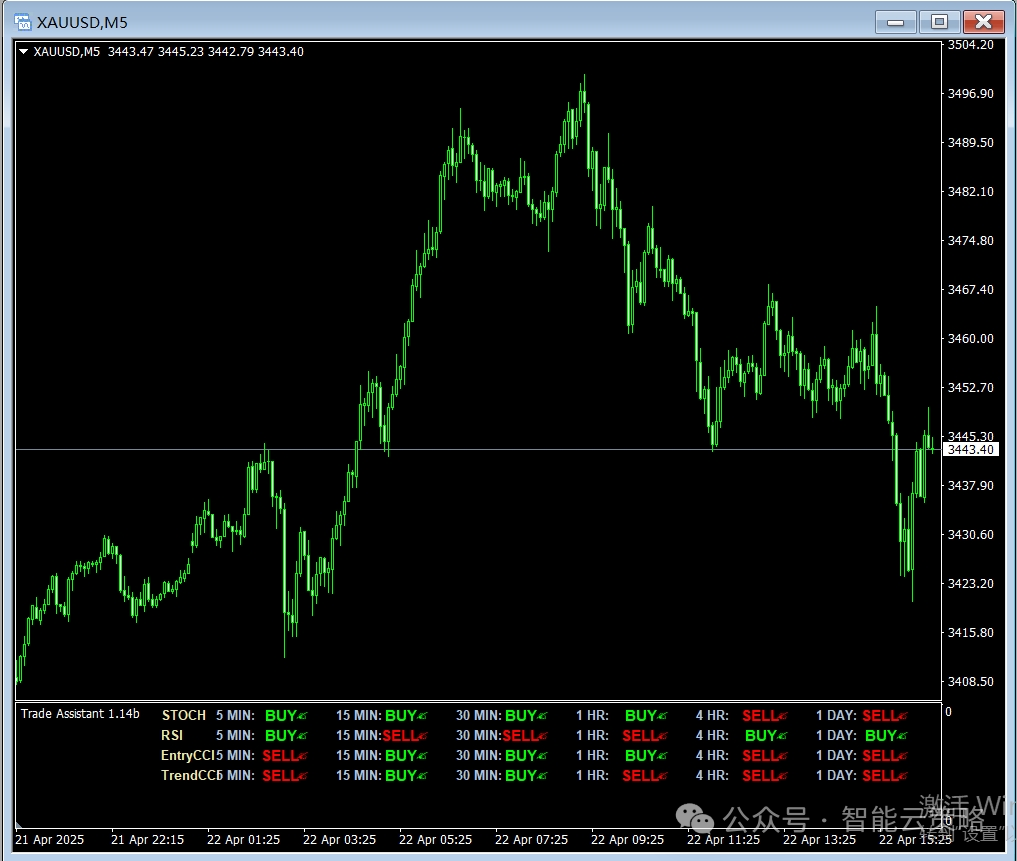This screenshot has height=861, width=1017.
Task: Expand the triangle dropdown next to XAUUSD,M5 label
Action: coord(23,51)
